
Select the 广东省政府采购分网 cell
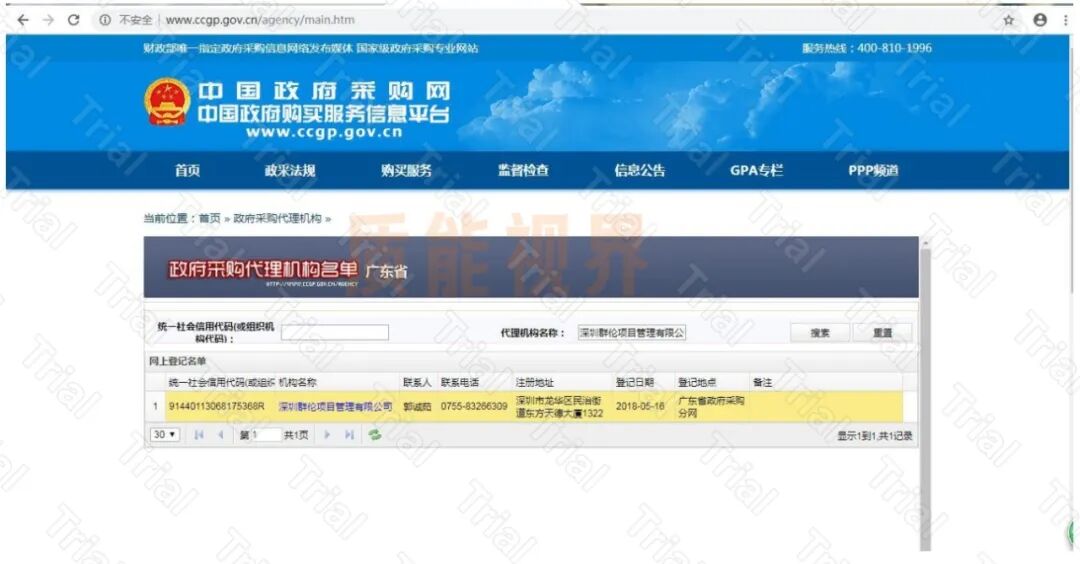click(711, 406)
